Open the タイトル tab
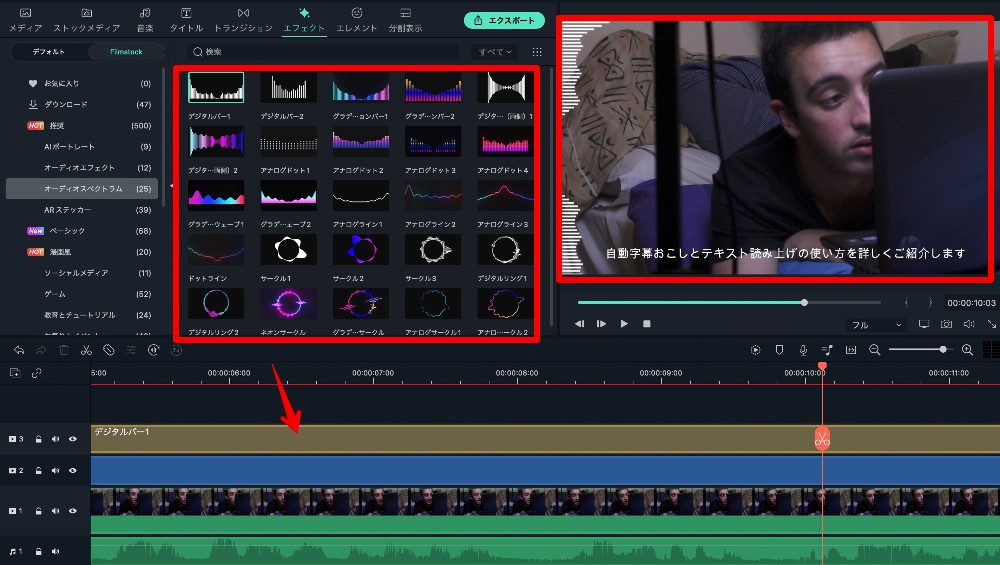Image resolution: width=1000 pixels, height=565 pixels. (186, 20)
